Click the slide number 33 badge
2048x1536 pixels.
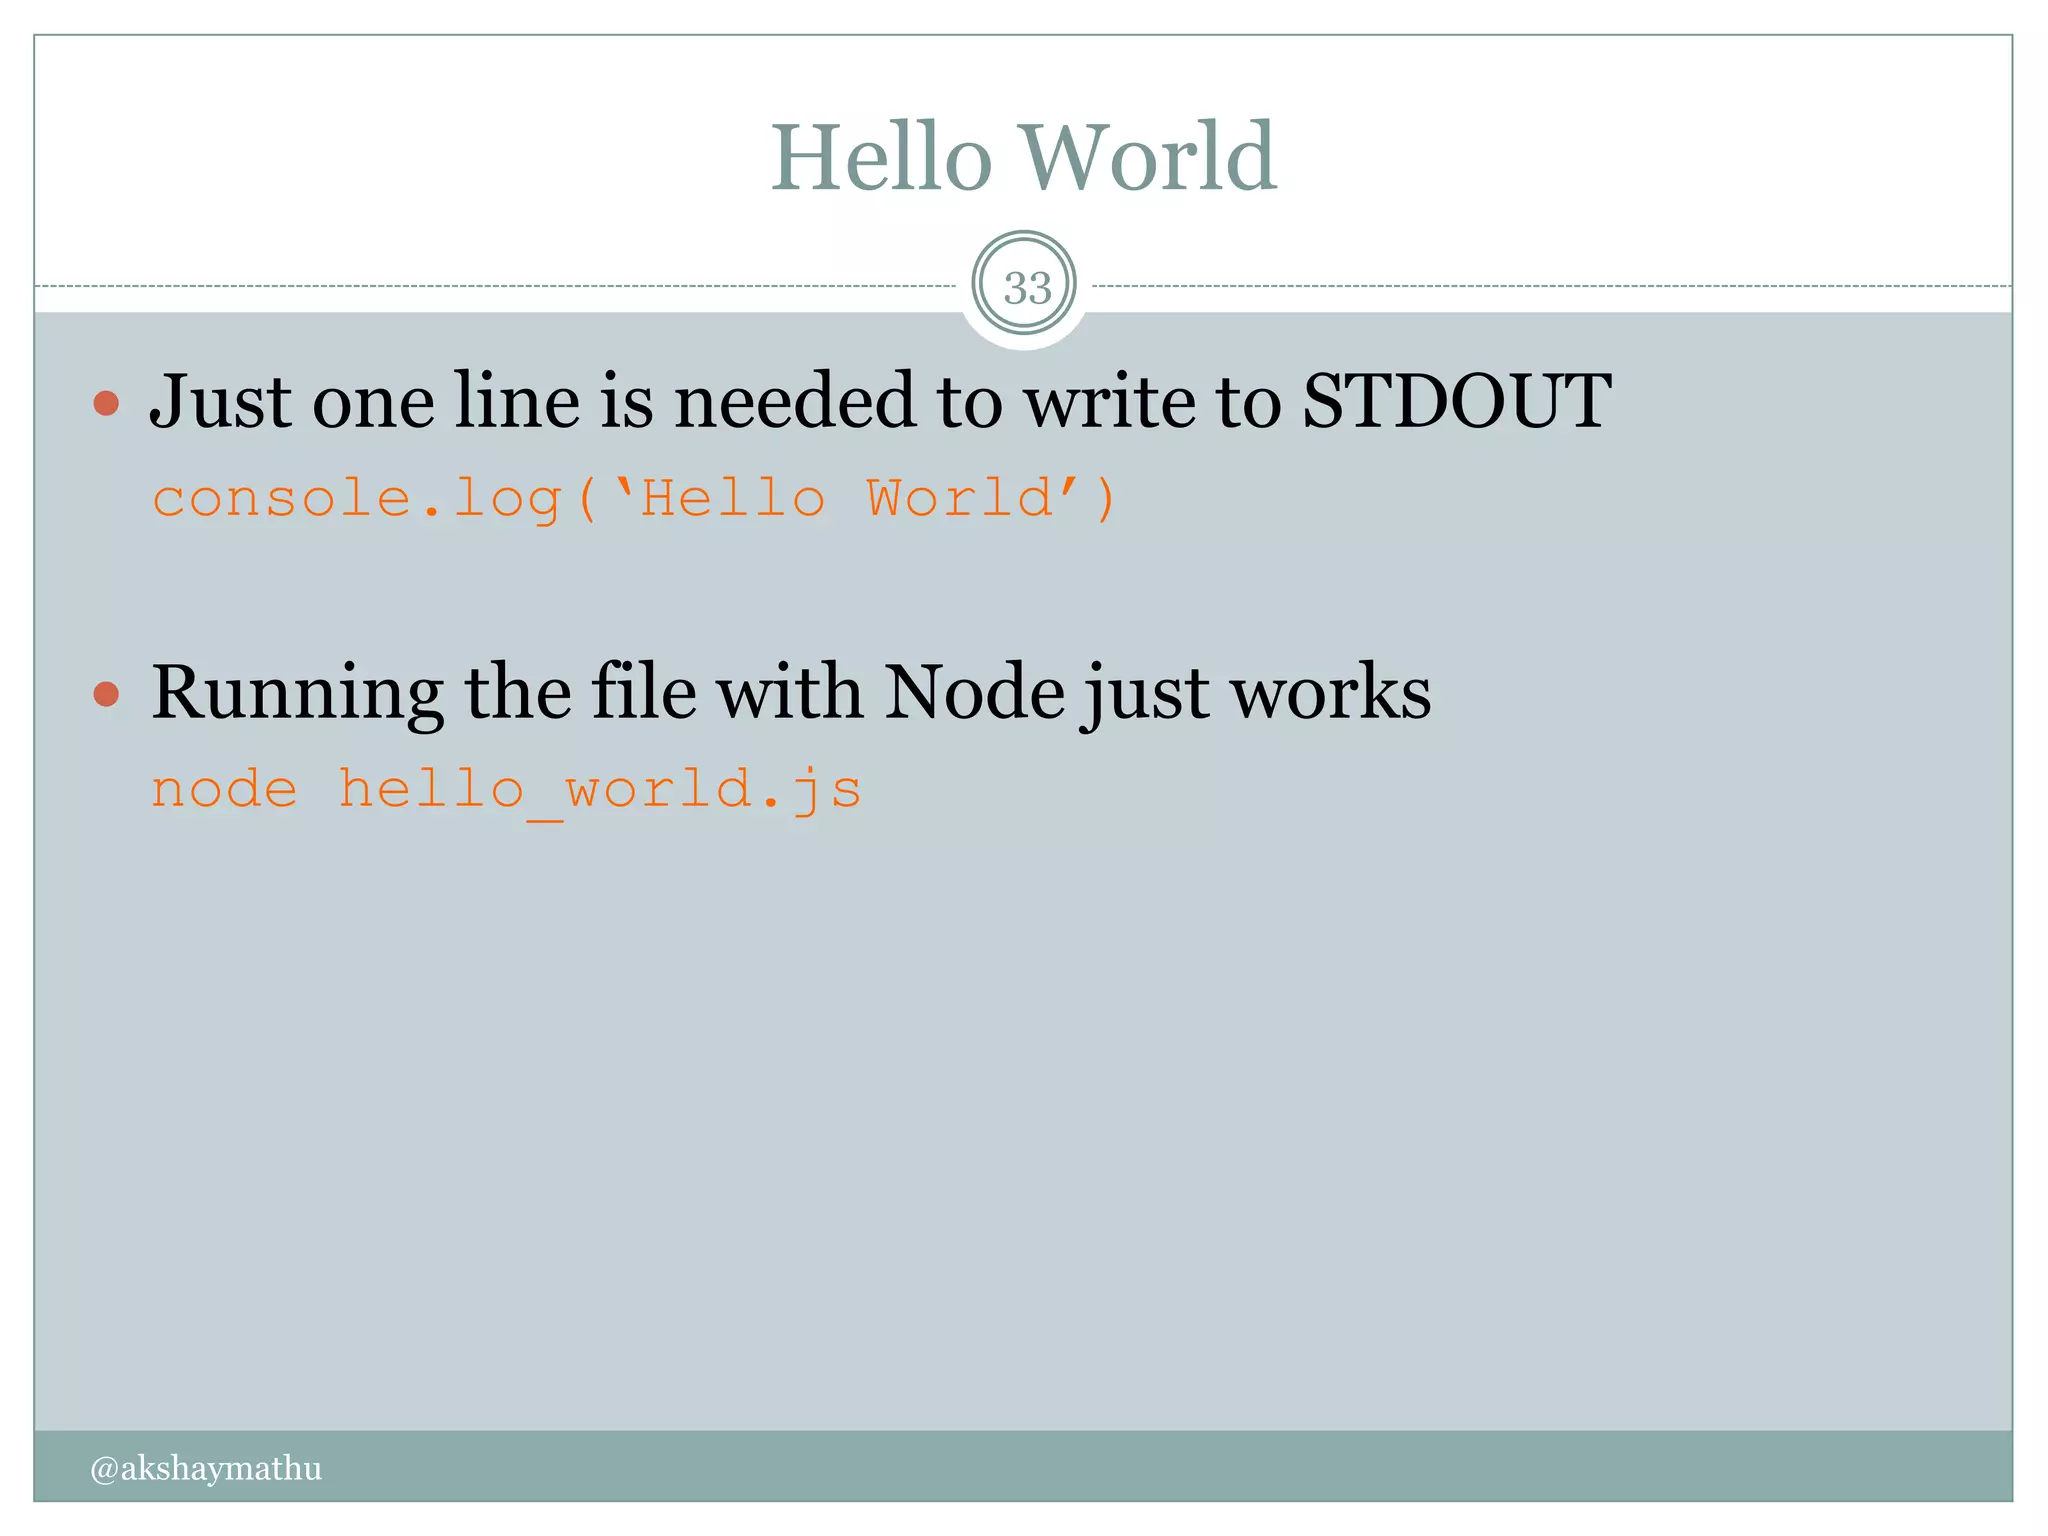click(x=1024, y=284)
